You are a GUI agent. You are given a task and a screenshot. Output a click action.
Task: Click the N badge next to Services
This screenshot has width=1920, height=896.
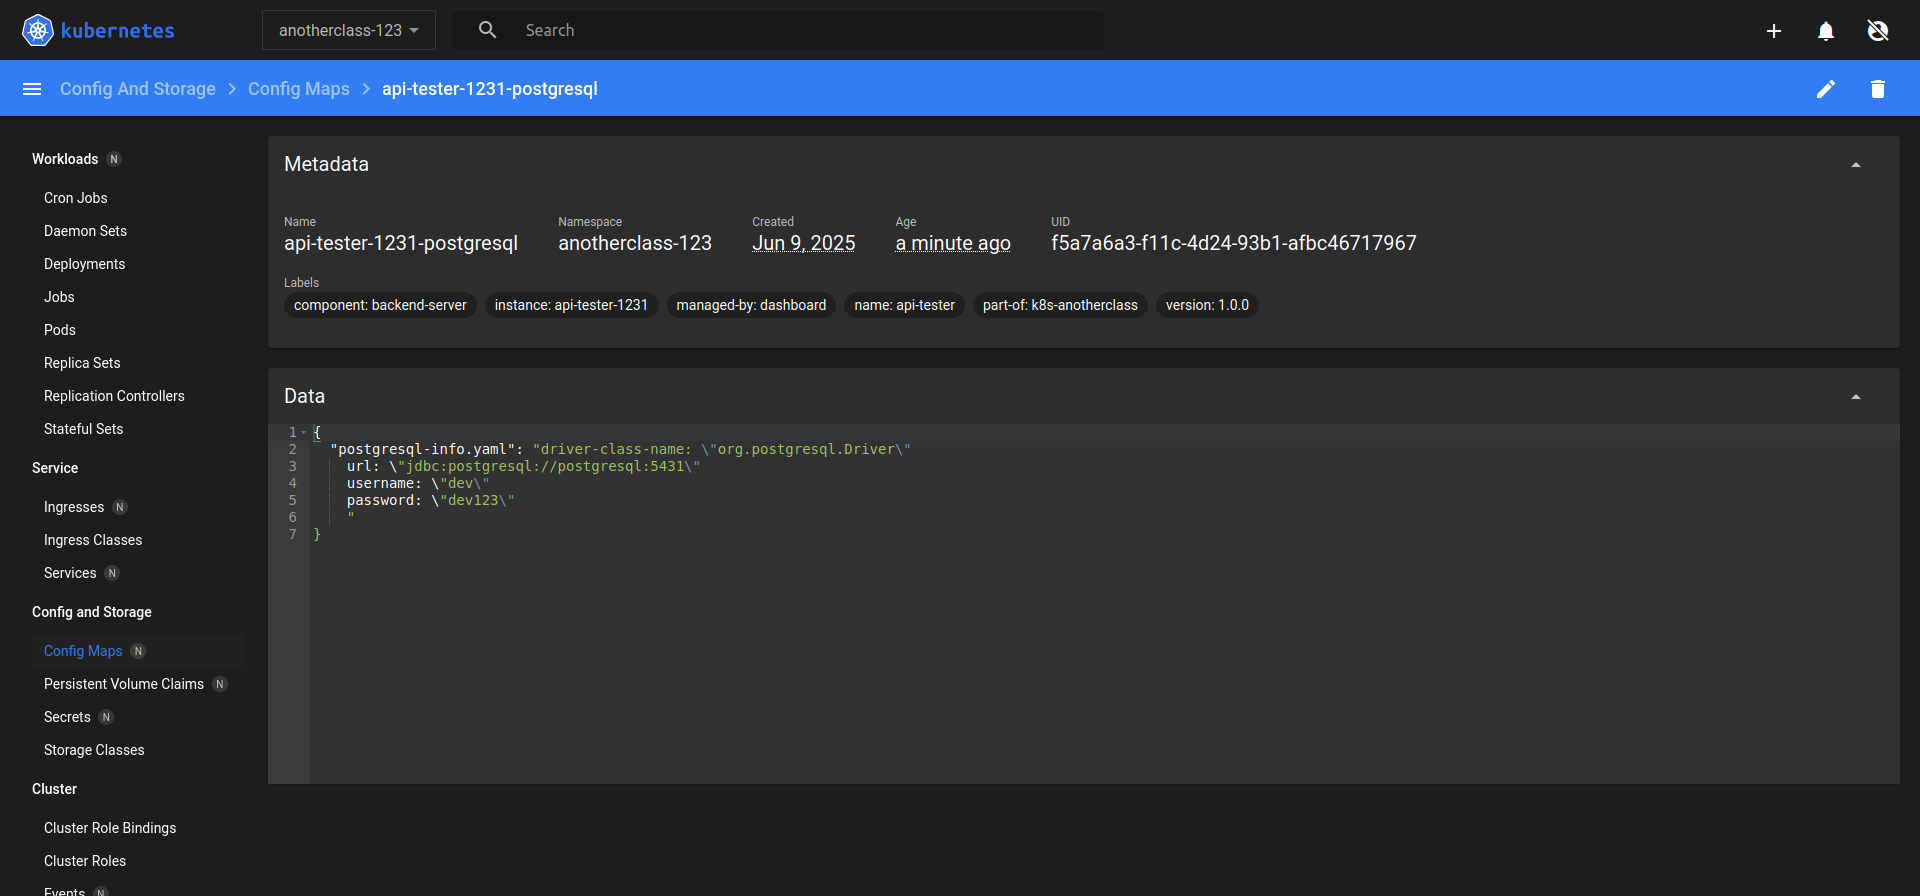[x=112, y=573]
